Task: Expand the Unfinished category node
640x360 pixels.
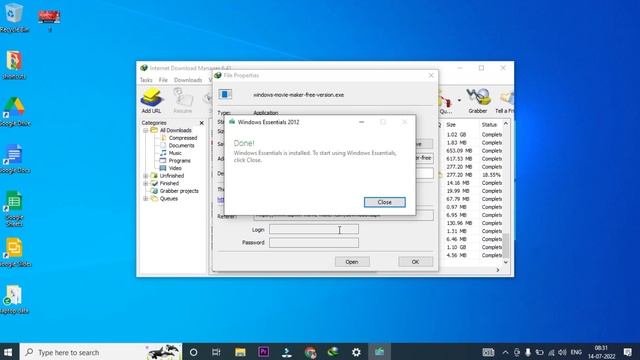Action: click(x=146, y=176)
